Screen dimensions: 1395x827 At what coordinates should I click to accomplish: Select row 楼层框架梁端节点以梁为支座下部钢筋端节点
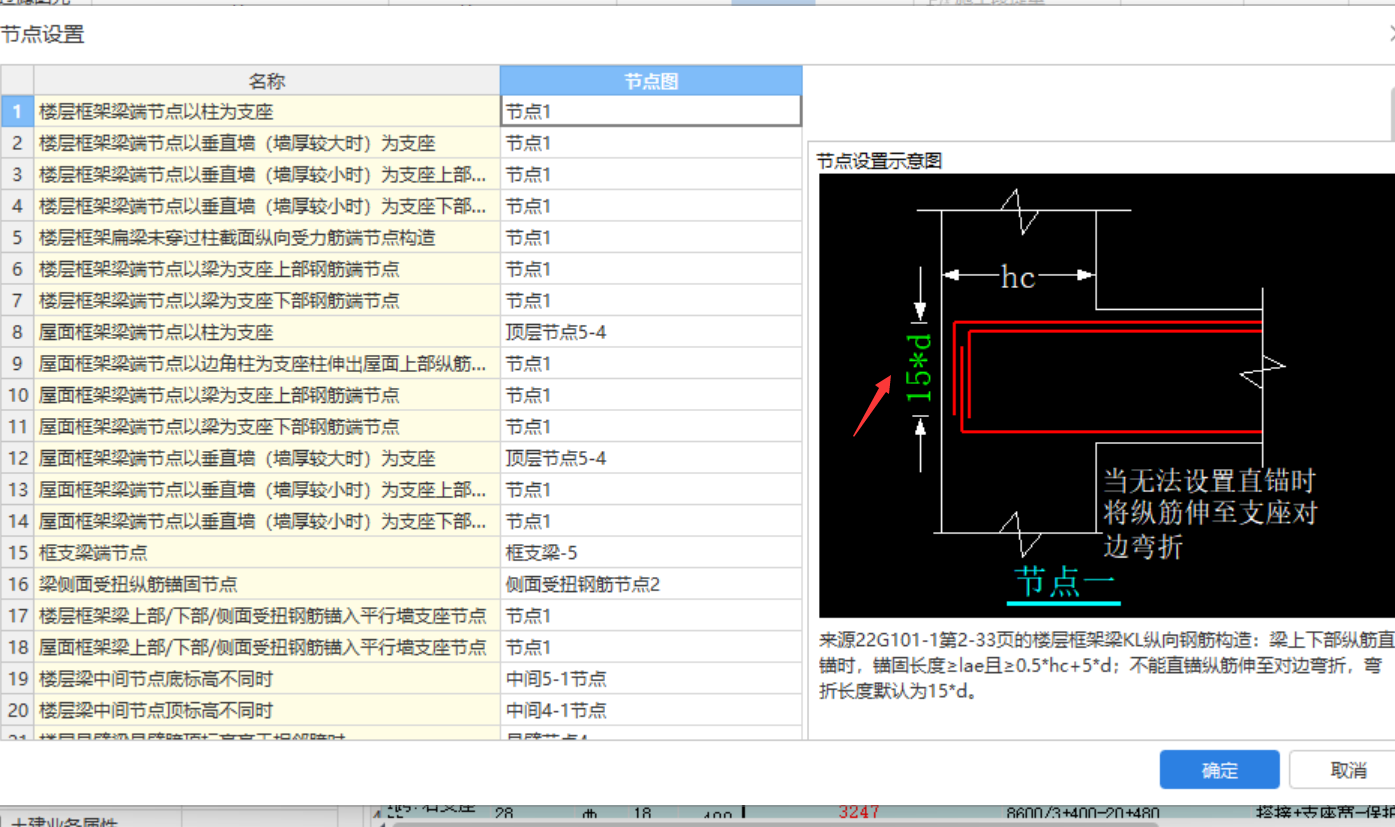tap(267, 301)
